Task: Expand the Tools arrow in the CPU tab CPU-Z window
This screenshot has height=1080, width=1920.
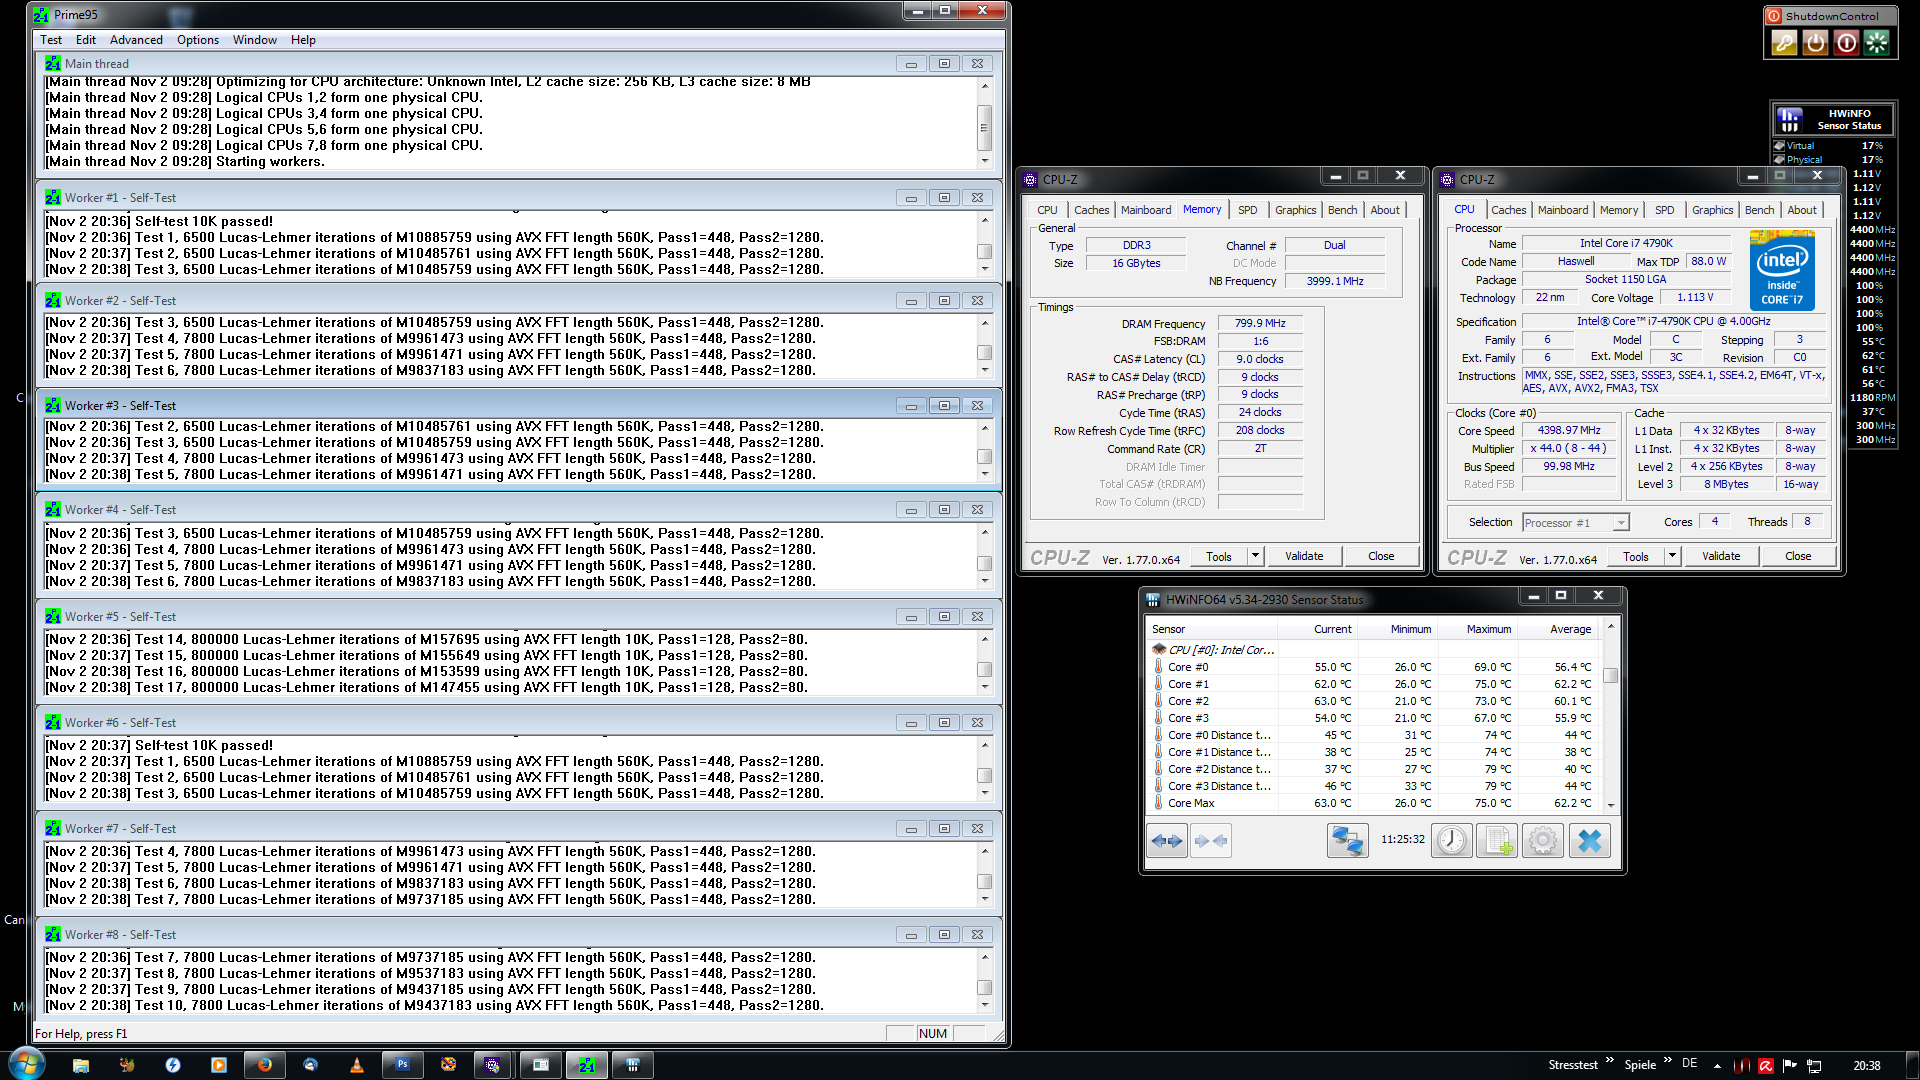Action: 1672,556
